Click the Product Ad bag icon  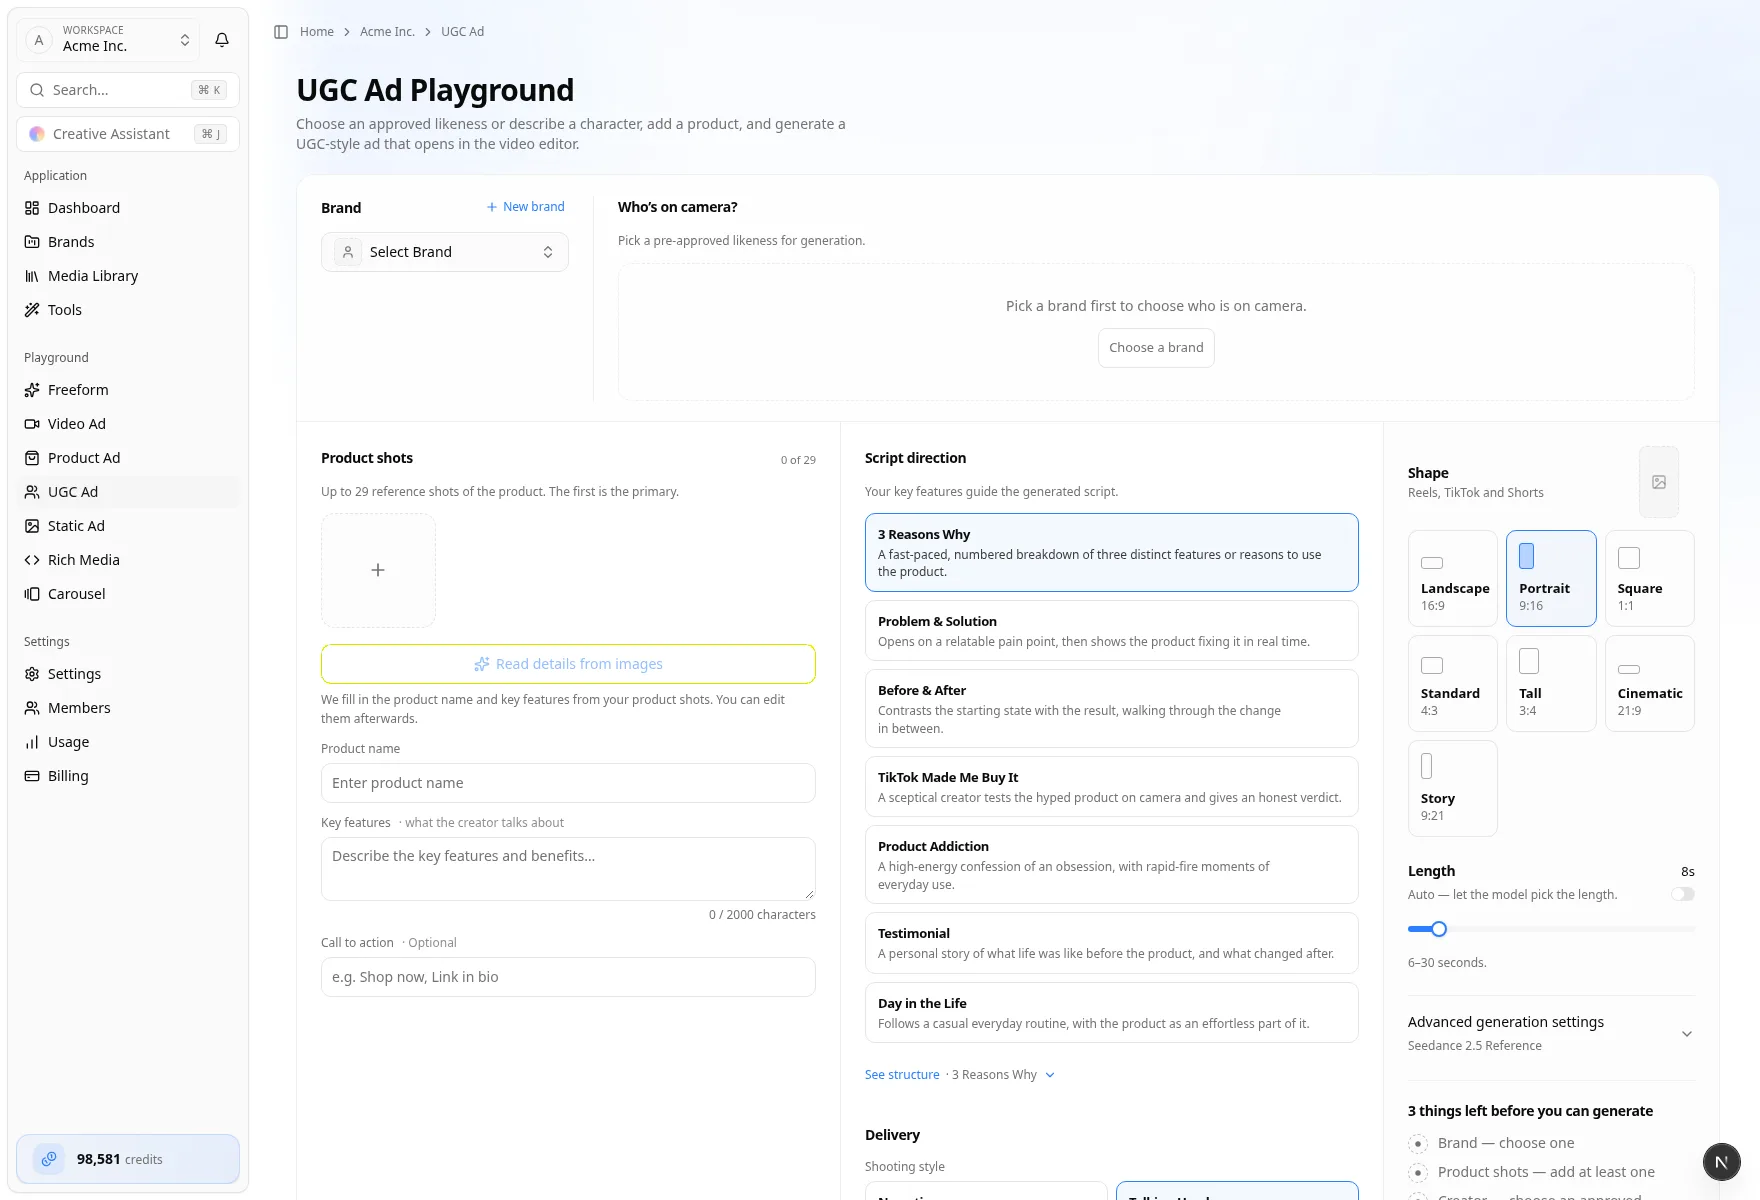coord(32,458)
